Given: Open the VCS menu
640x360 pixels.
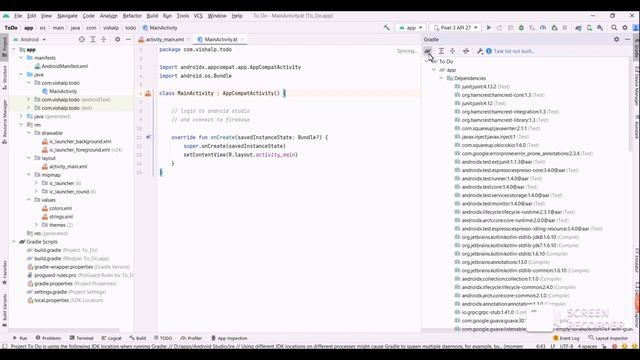Looking at the screenshot, I should click(198, 16).
